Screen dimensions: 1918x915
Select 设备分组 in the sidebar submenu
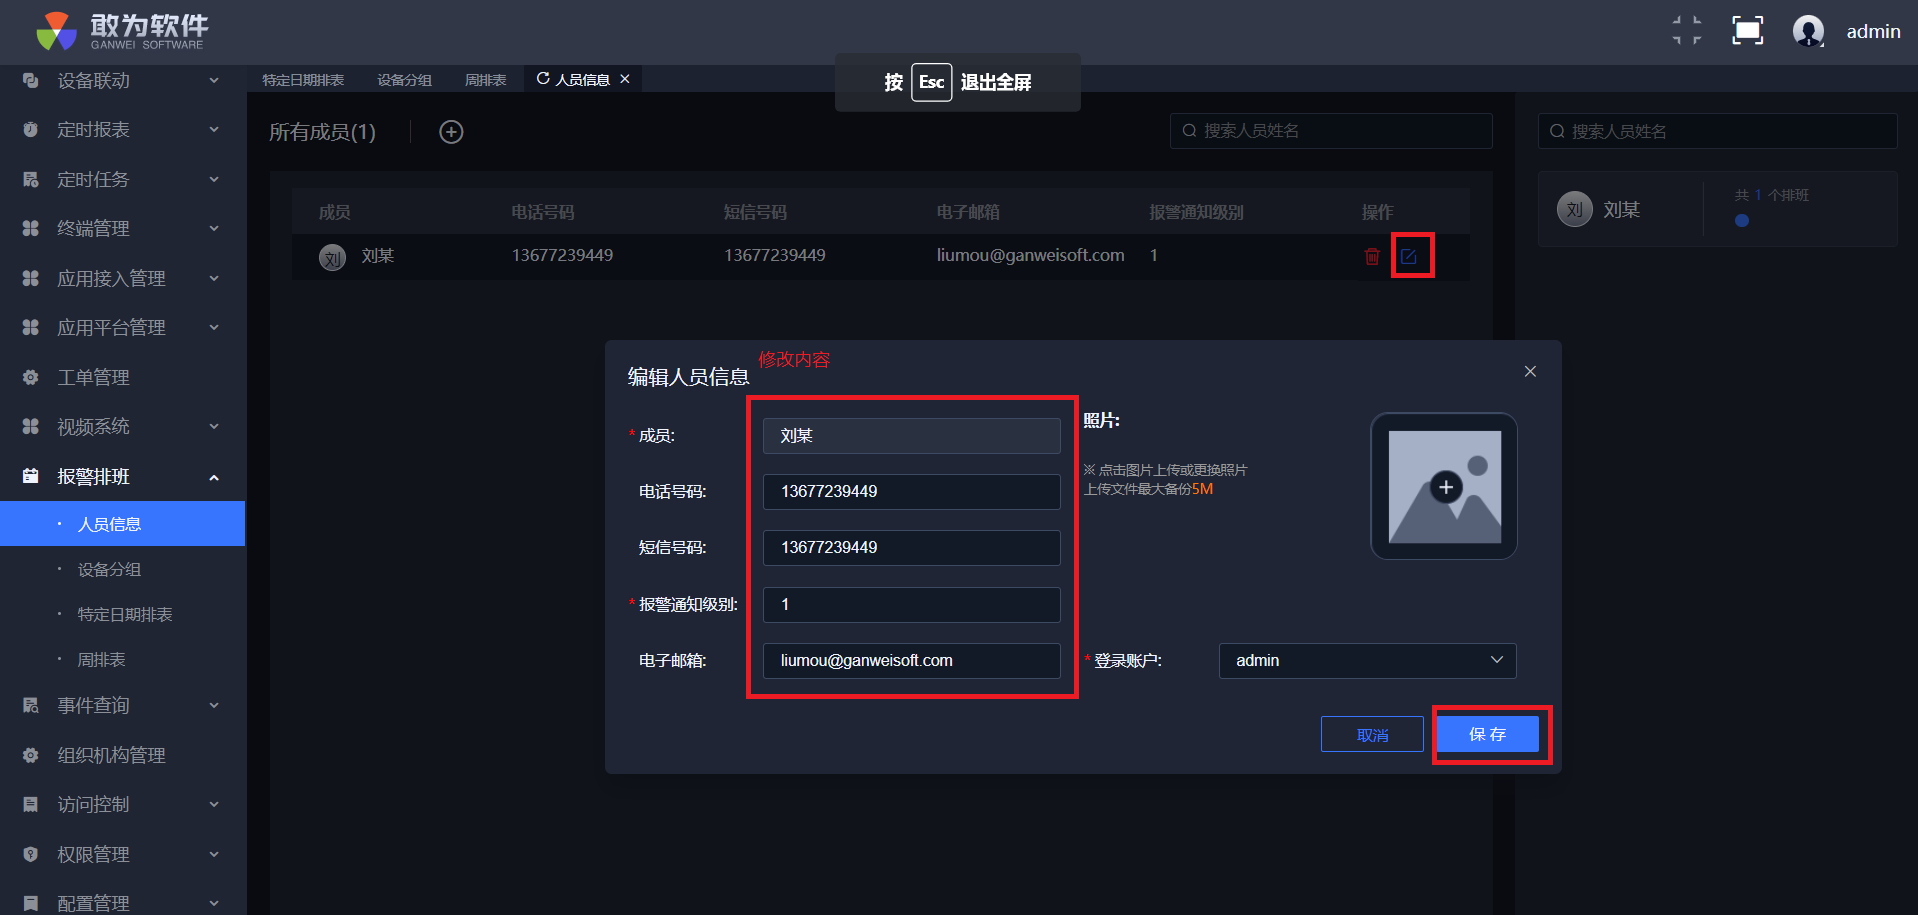click(x=122, y=570)
